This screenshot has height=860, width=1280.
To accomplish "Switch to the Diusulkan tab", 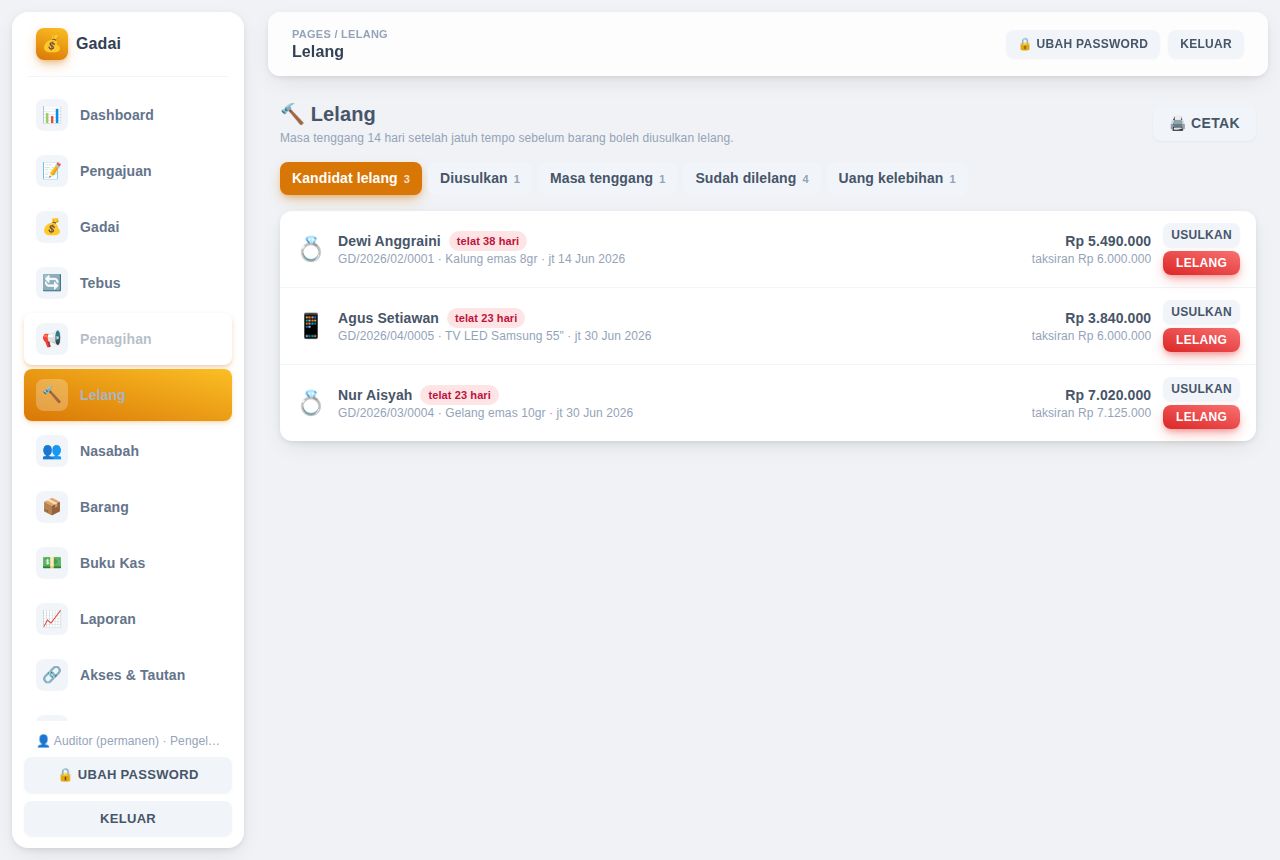I will (480, 178).
